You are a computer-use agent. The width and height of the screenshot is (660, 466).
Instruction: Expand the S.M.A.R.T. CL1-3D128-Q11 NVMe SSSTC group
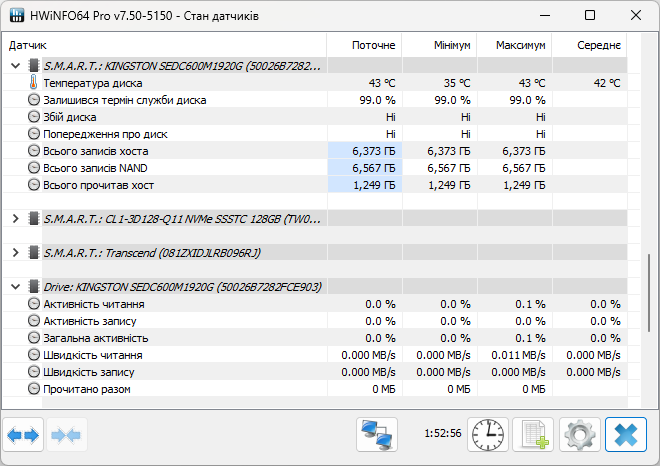click(16, 218)
